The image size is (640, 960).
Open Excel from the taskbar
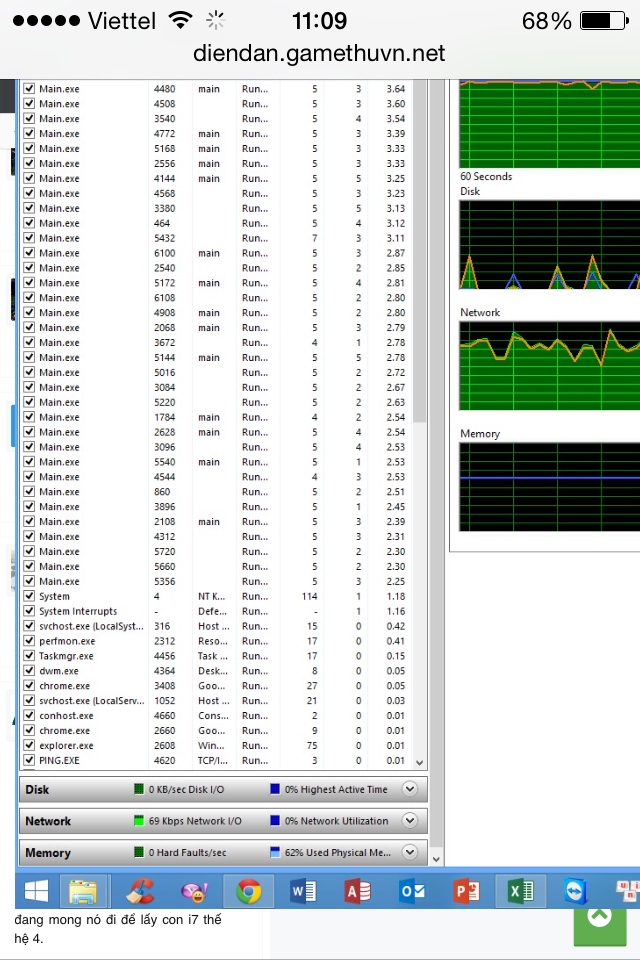click(520, 890)
